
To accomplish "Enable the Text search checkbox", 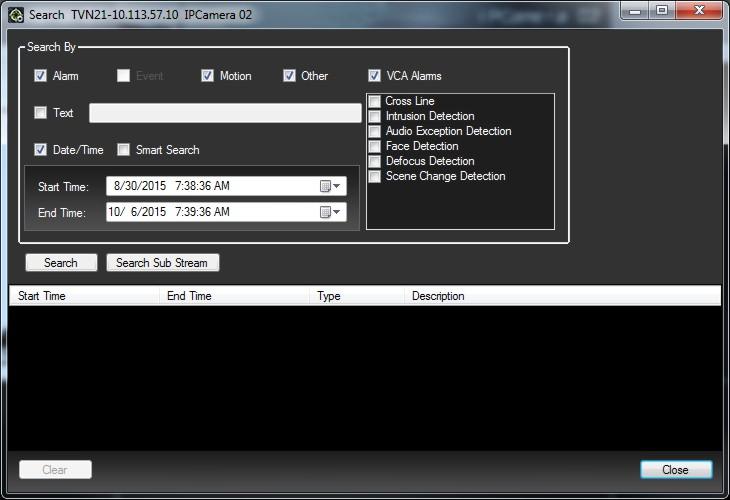I will point(41,112).
